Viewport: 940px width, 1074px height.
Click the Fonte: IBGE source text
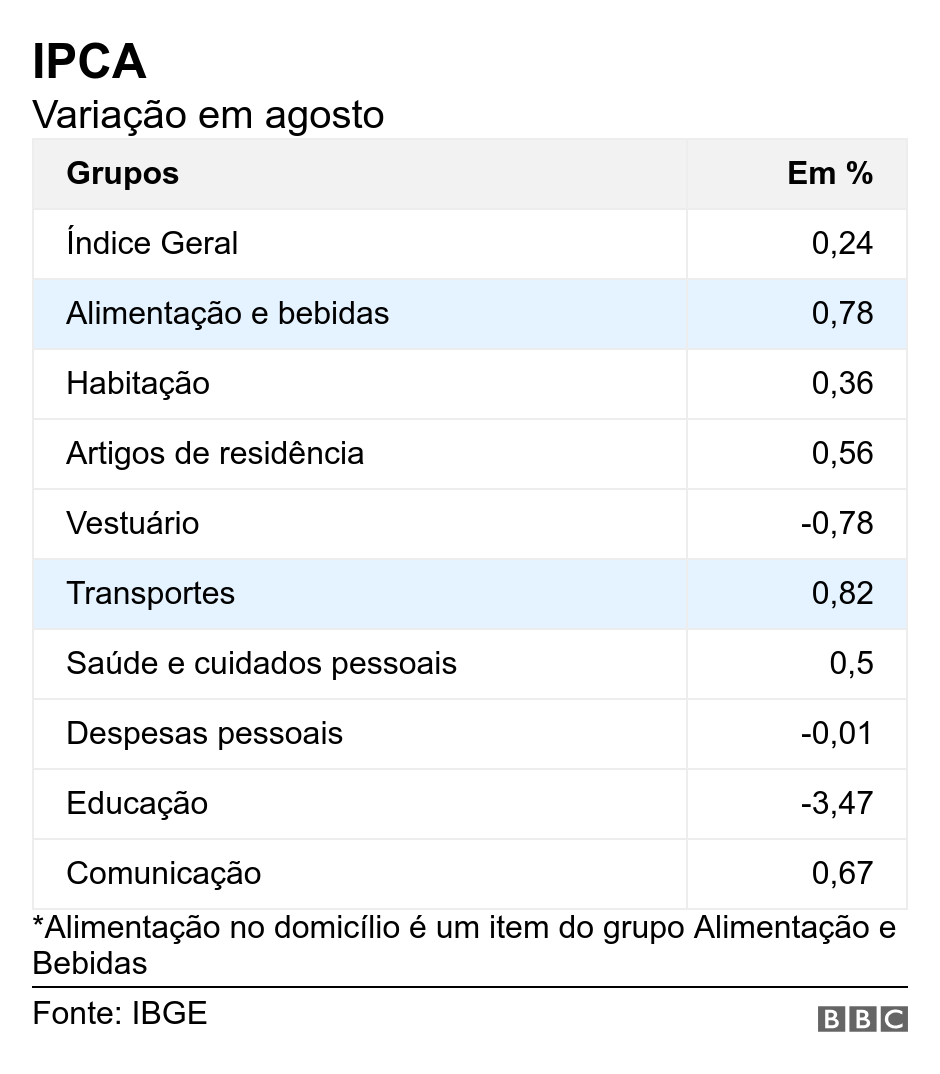(120, 1014)
